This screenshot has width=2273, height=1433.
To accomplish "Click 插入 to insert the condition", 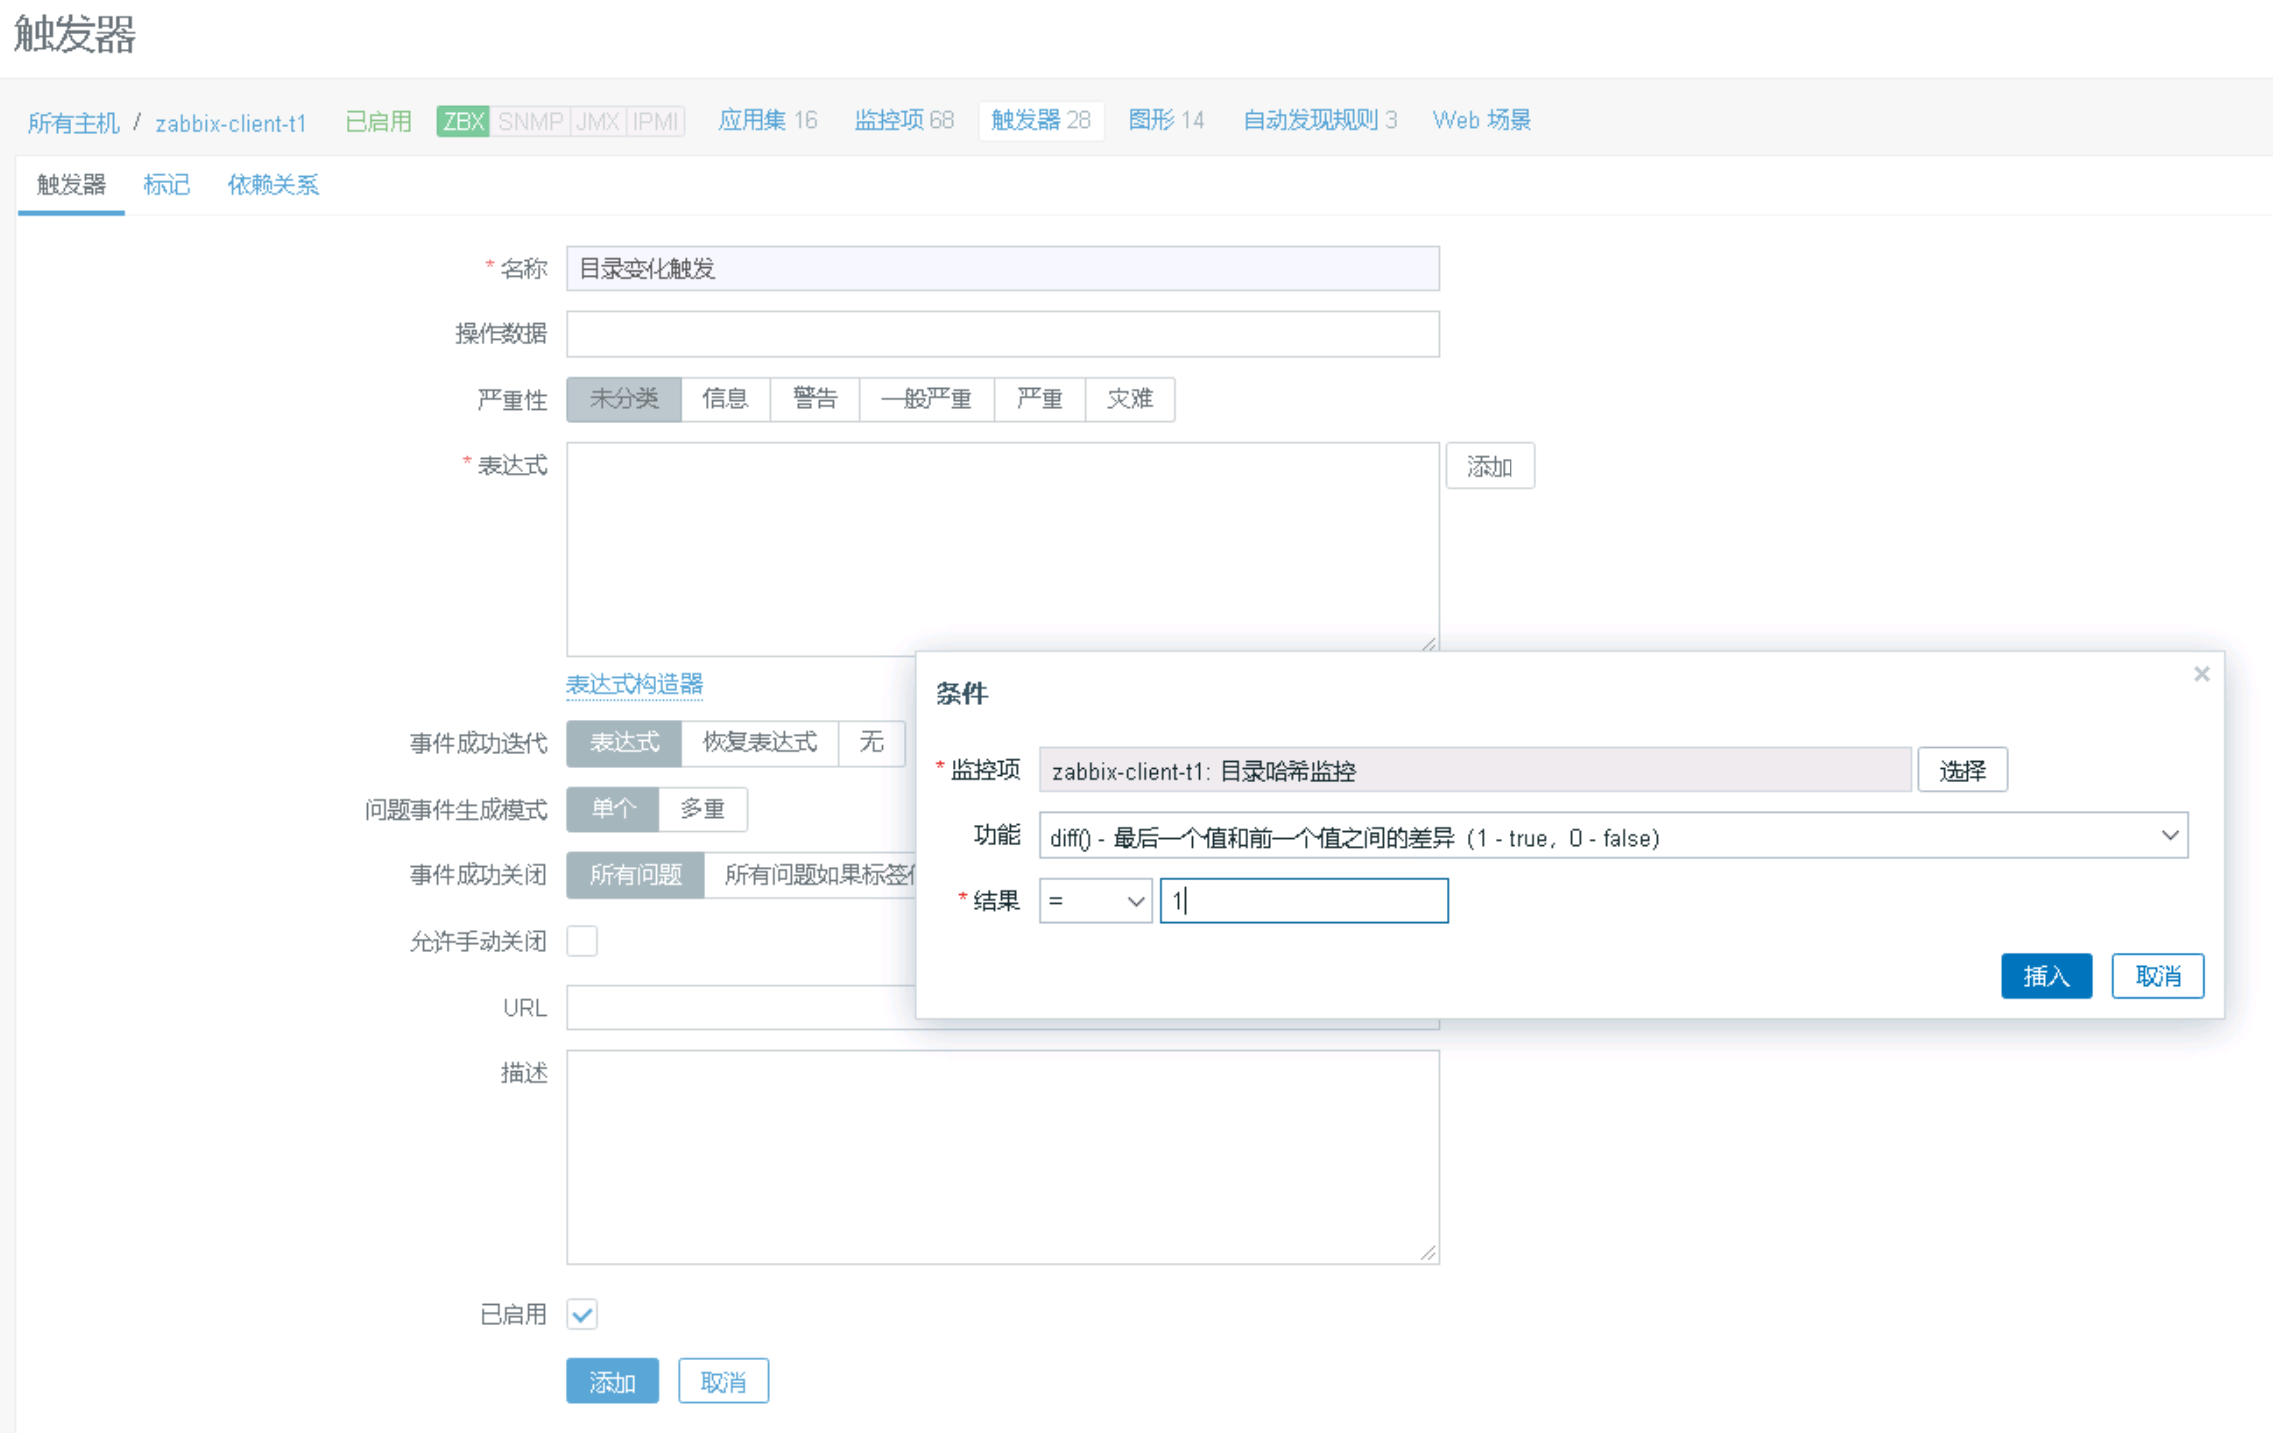I will tap(2046, 976).
